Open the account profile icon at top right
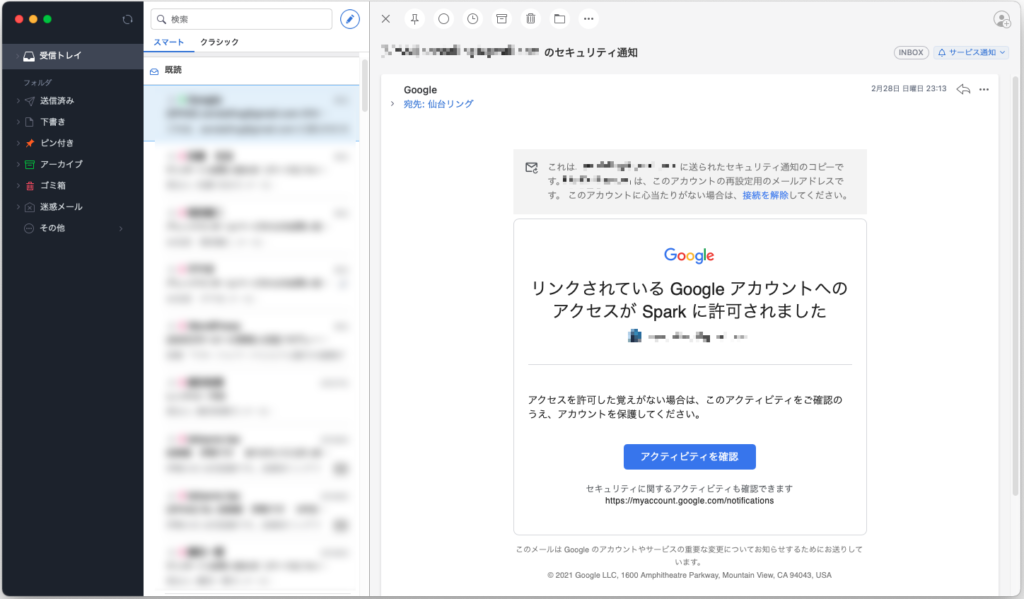The width and height of the screenshot is (1024, 599). tap(1002, 20)
